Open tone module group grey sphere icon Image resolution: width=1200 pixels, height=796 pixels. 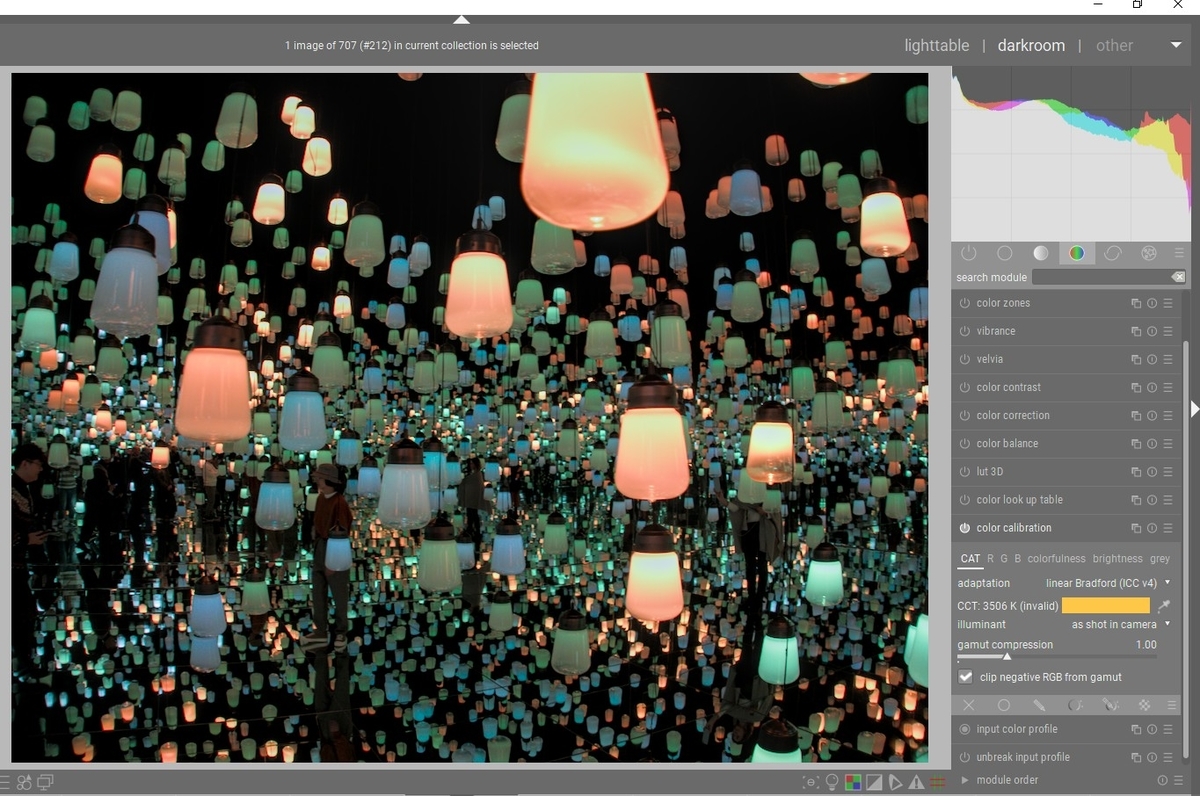pyautogui.click(x=1041, y=253)
